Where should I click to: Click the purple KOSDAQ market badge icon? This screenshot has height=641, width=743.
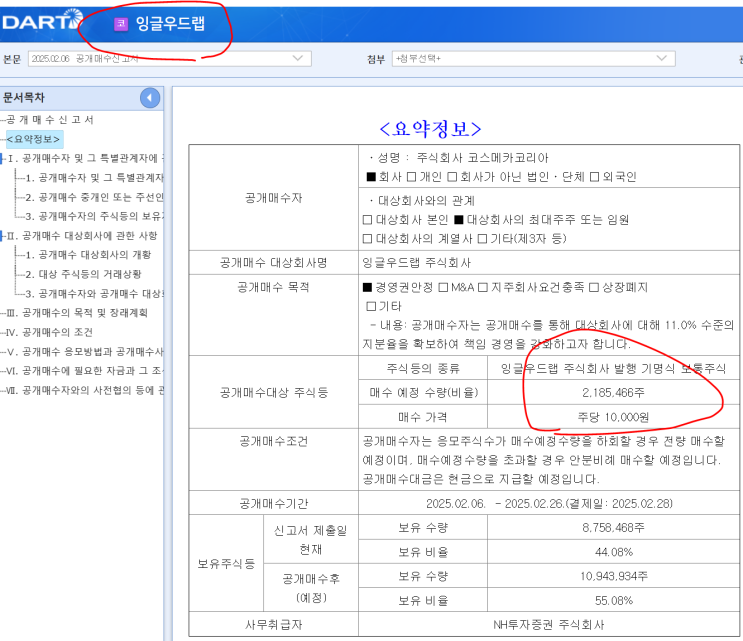click(121, 23)
